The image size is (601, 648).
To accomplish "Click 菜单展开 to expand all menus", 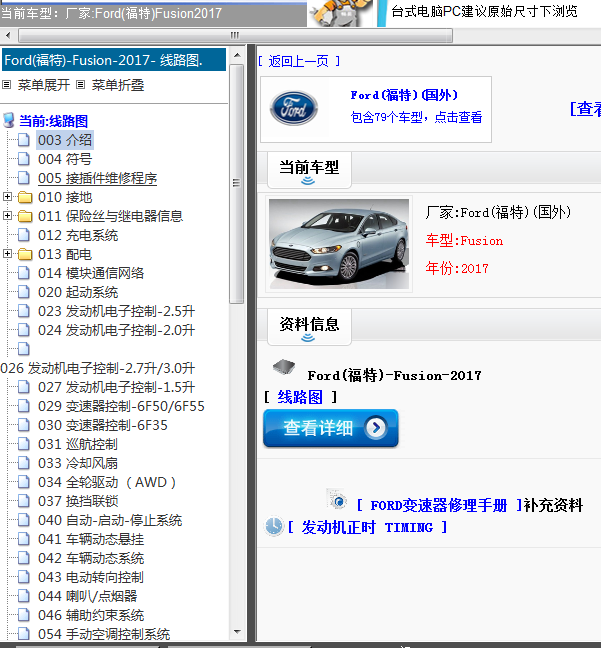I will pos(43,85).
